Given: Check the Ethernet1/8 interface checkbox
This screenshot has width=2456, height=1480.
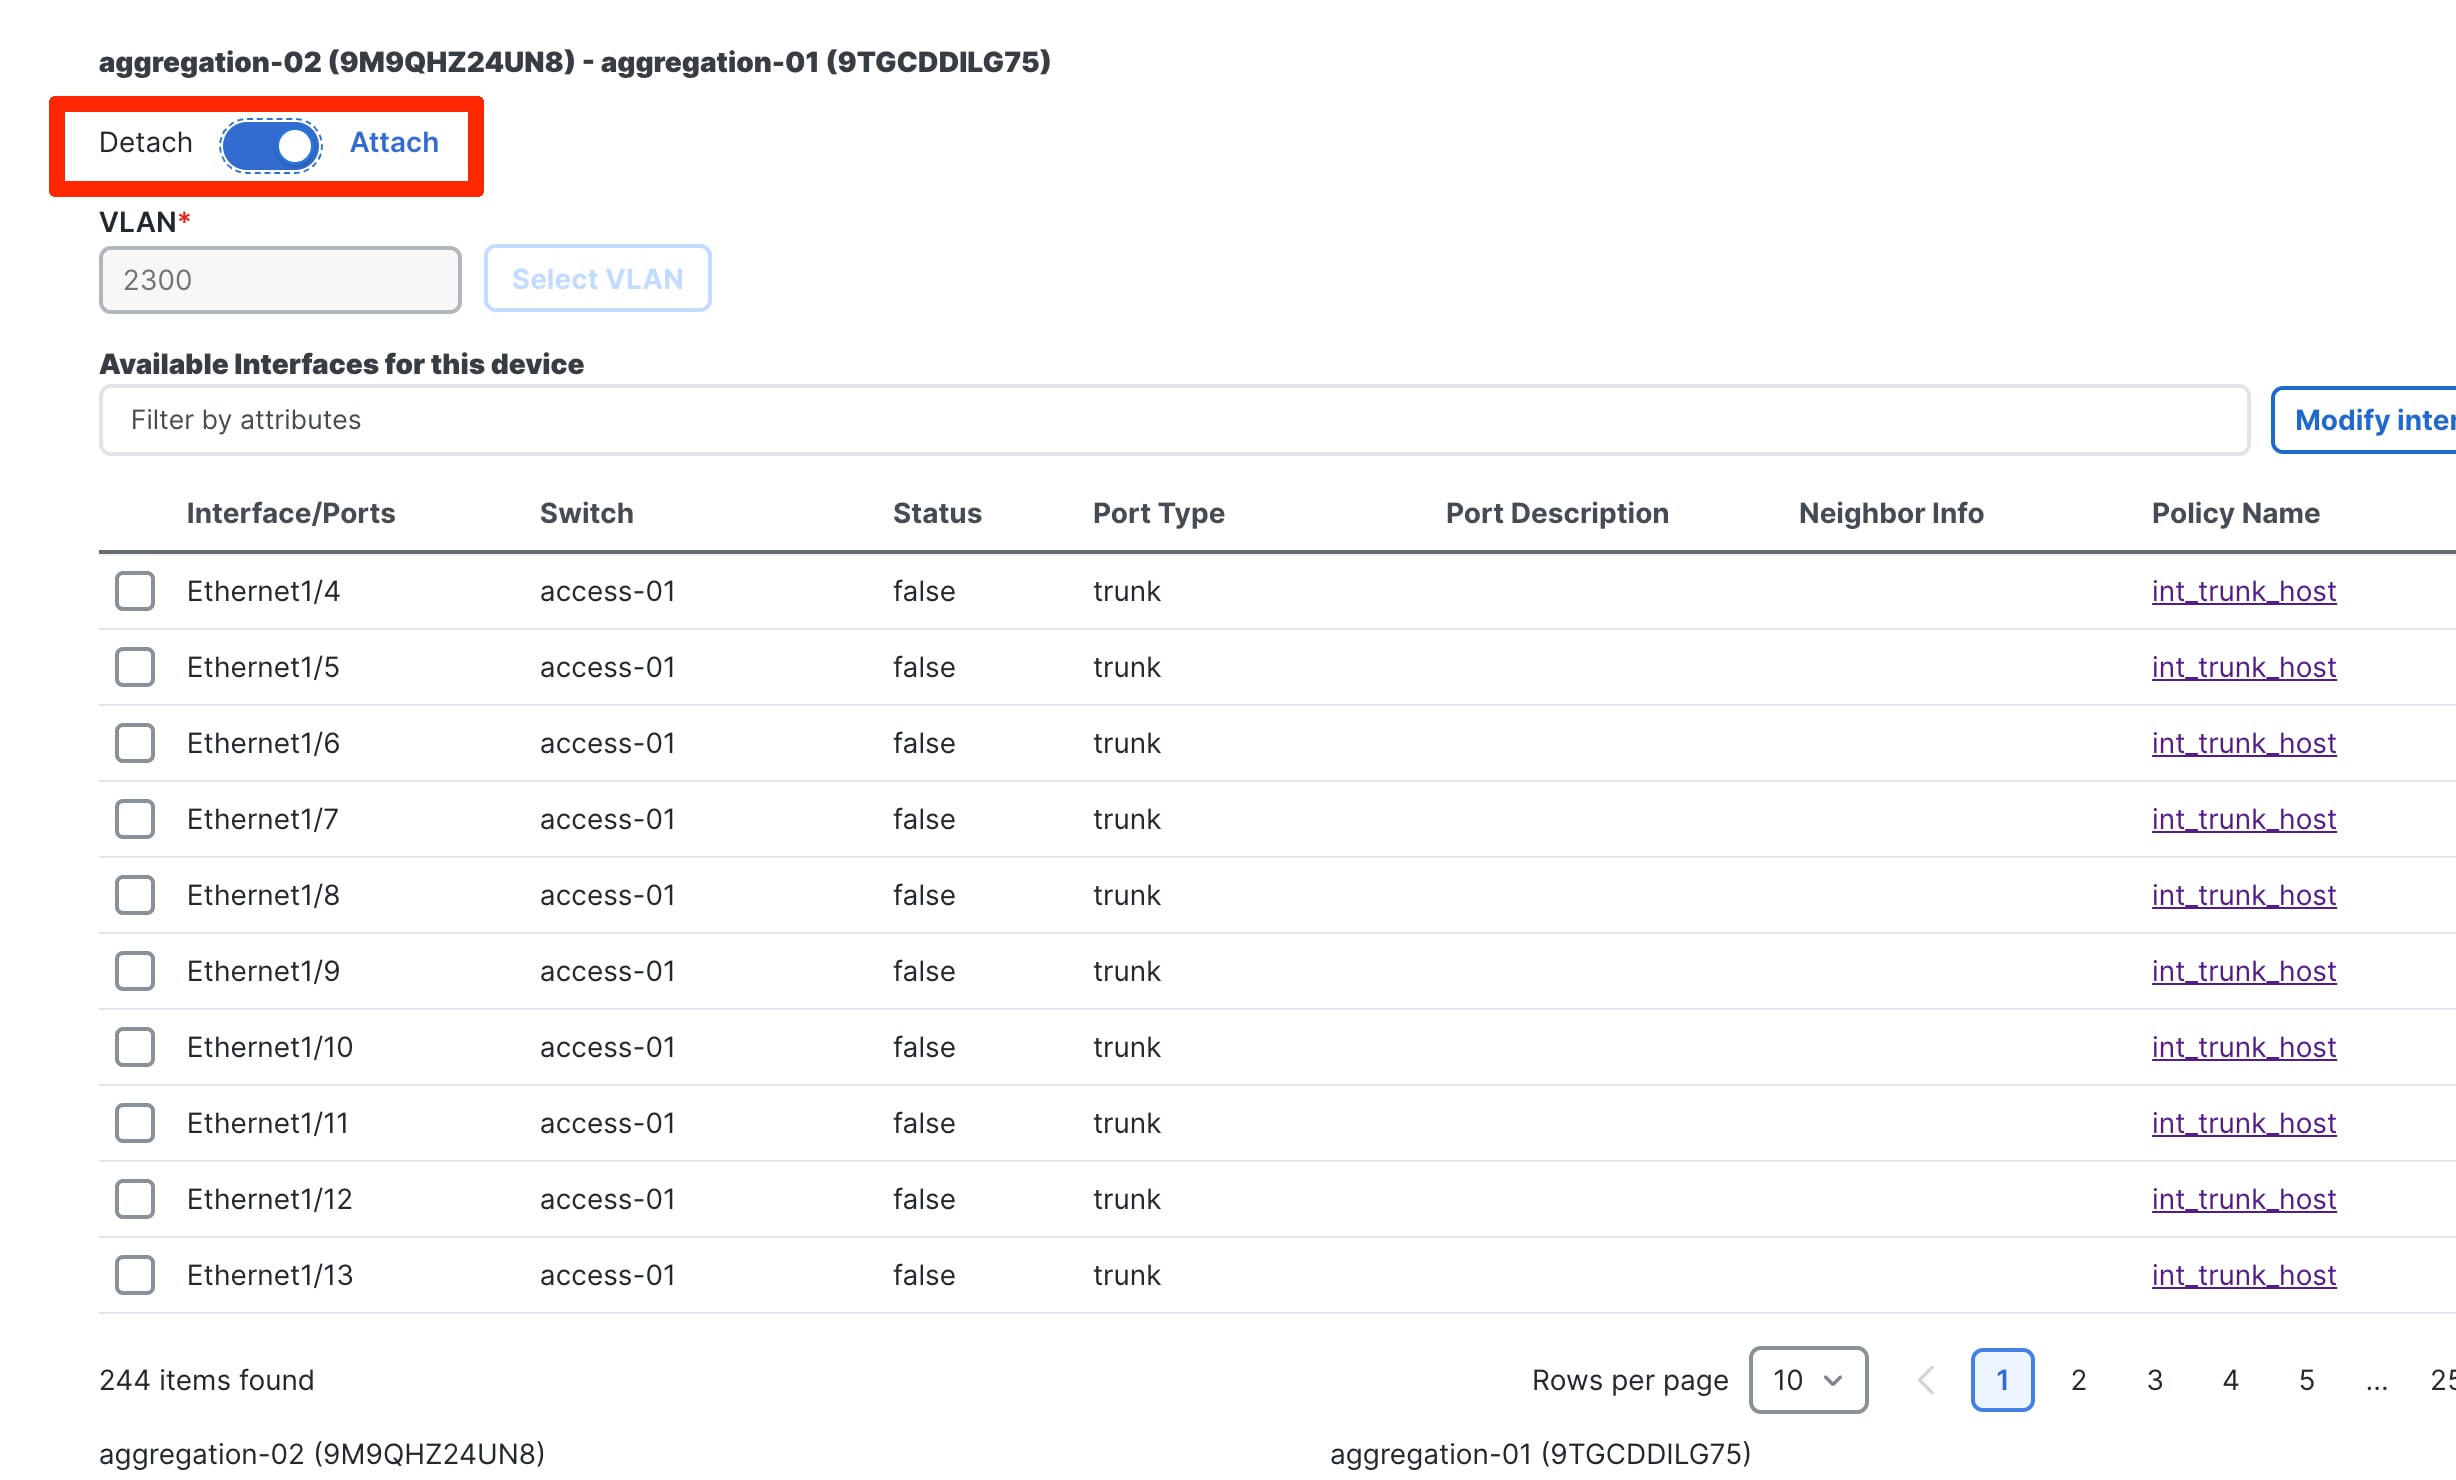Looking at the screenshot, I should (134, 895).
